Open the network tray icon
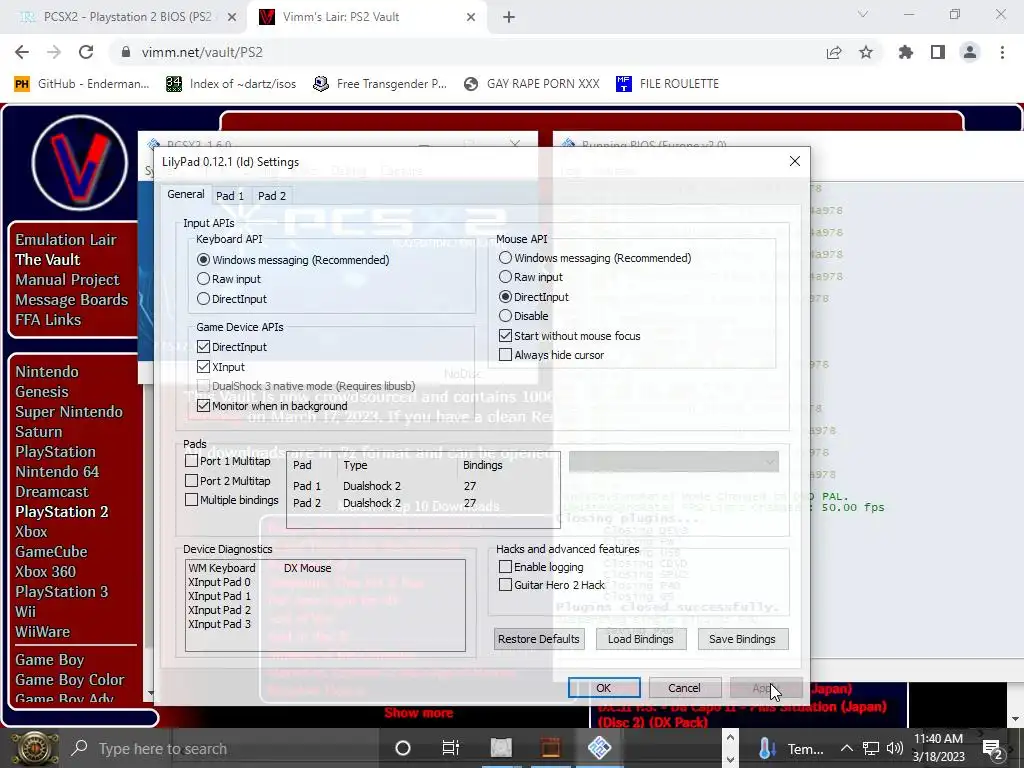 871,748
